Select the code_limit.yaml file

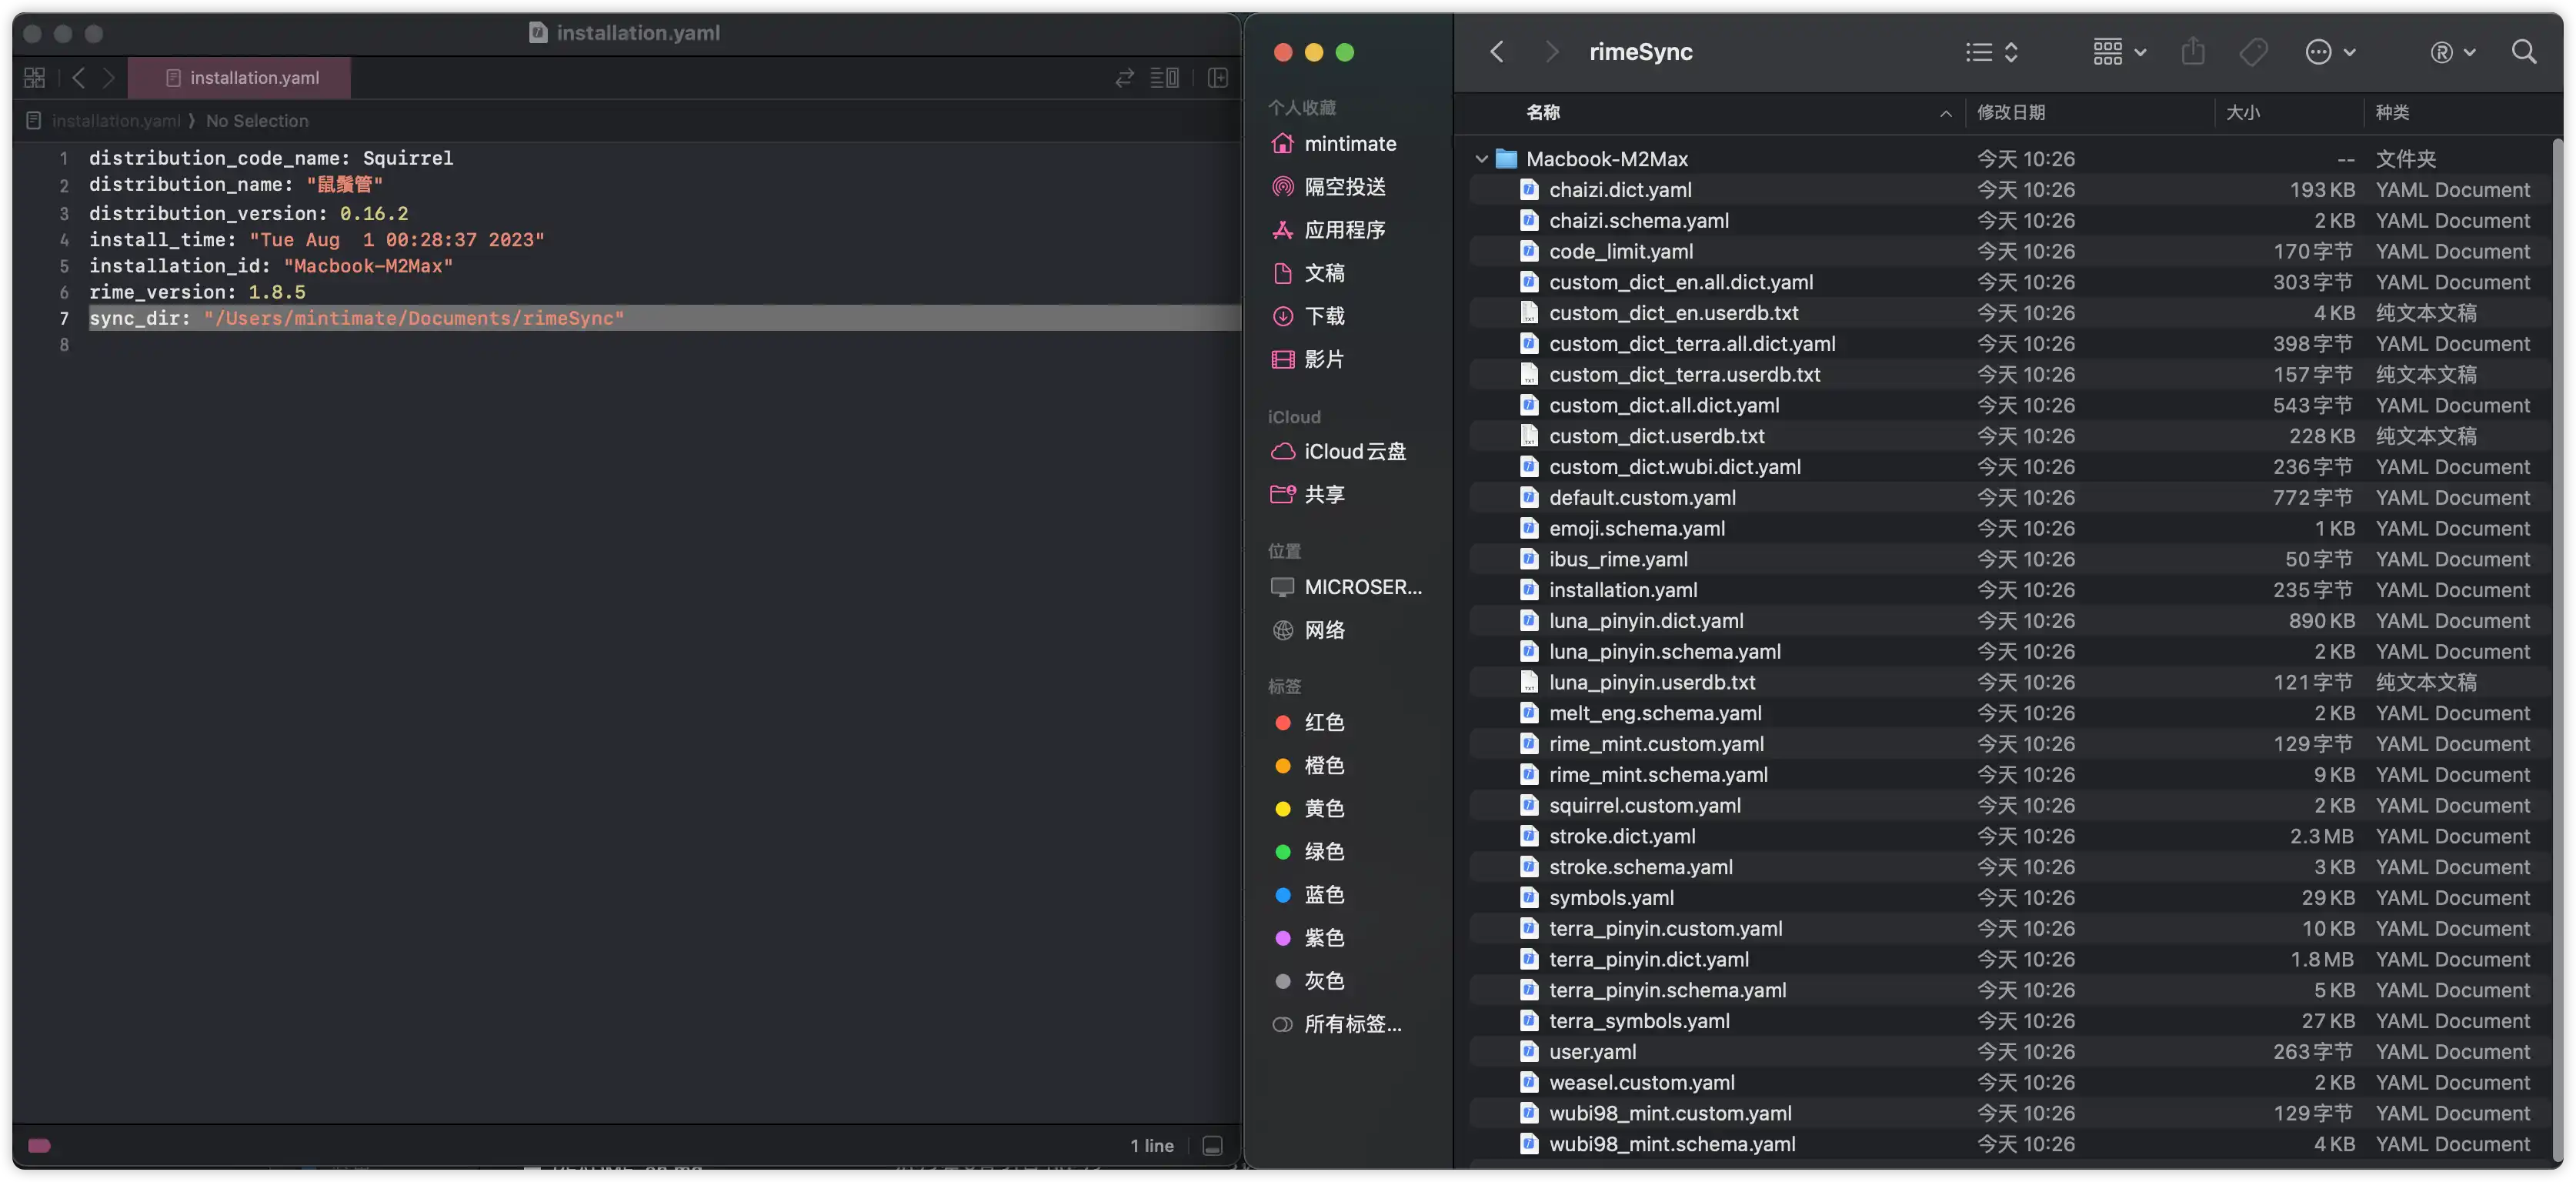click(x=2009, y=251)
